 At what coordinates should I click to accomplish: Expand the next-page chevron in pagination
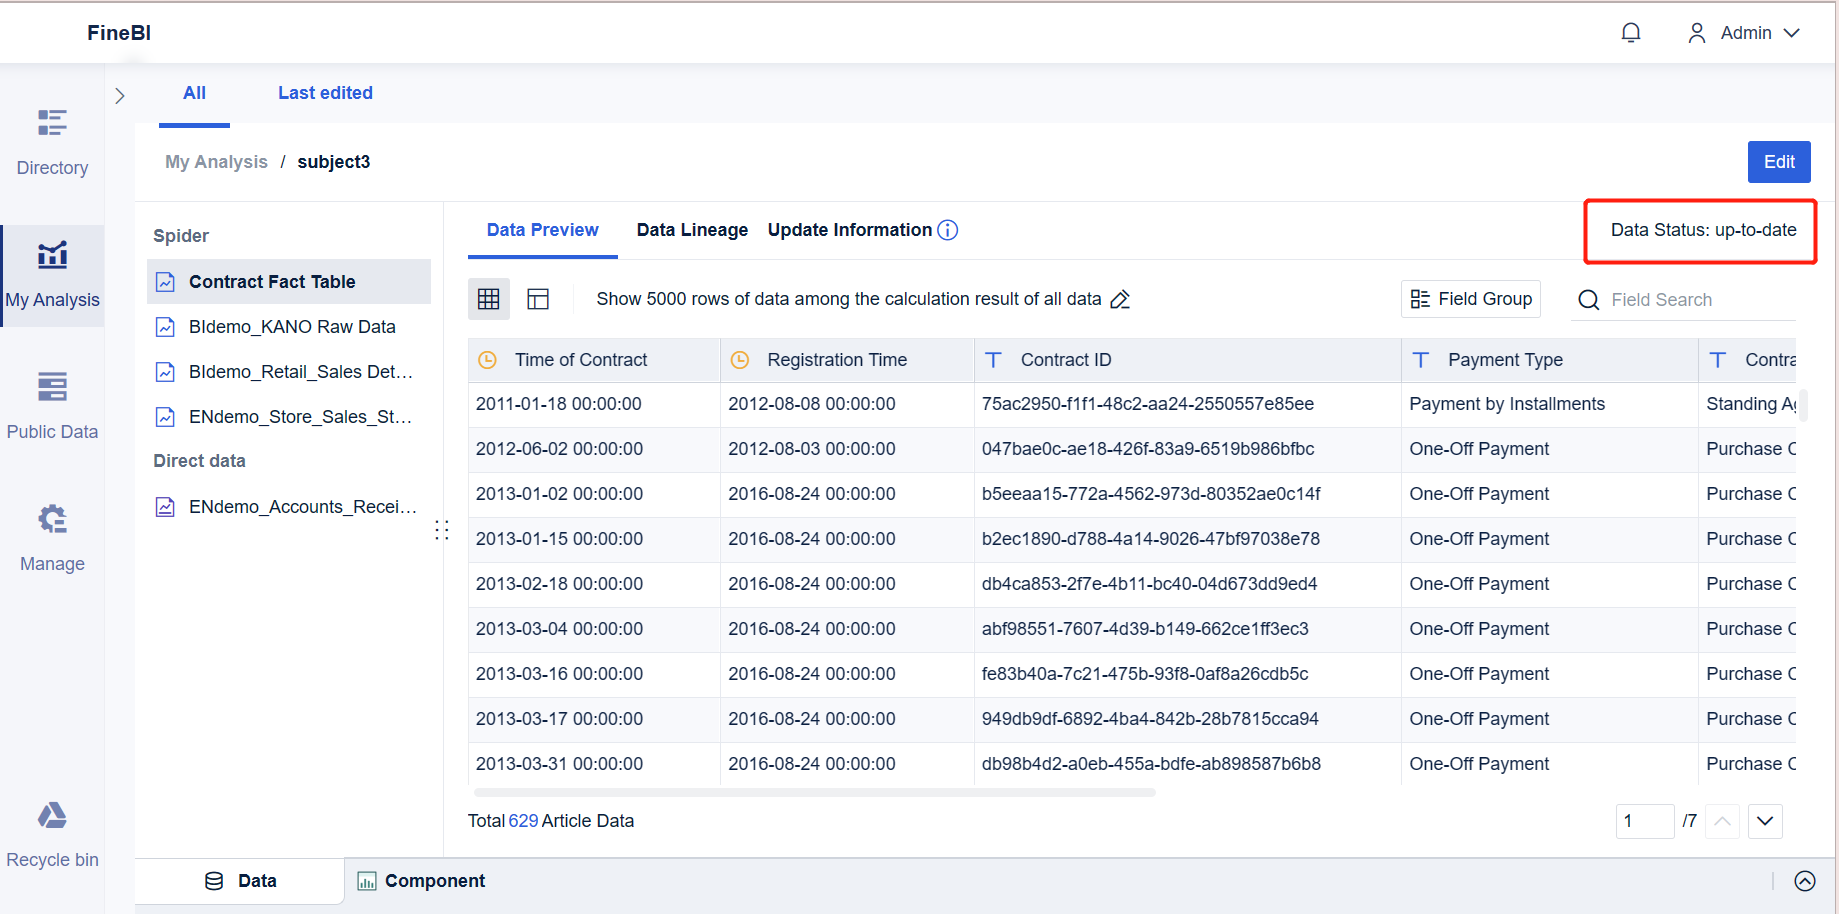[x=1765, y=821]
